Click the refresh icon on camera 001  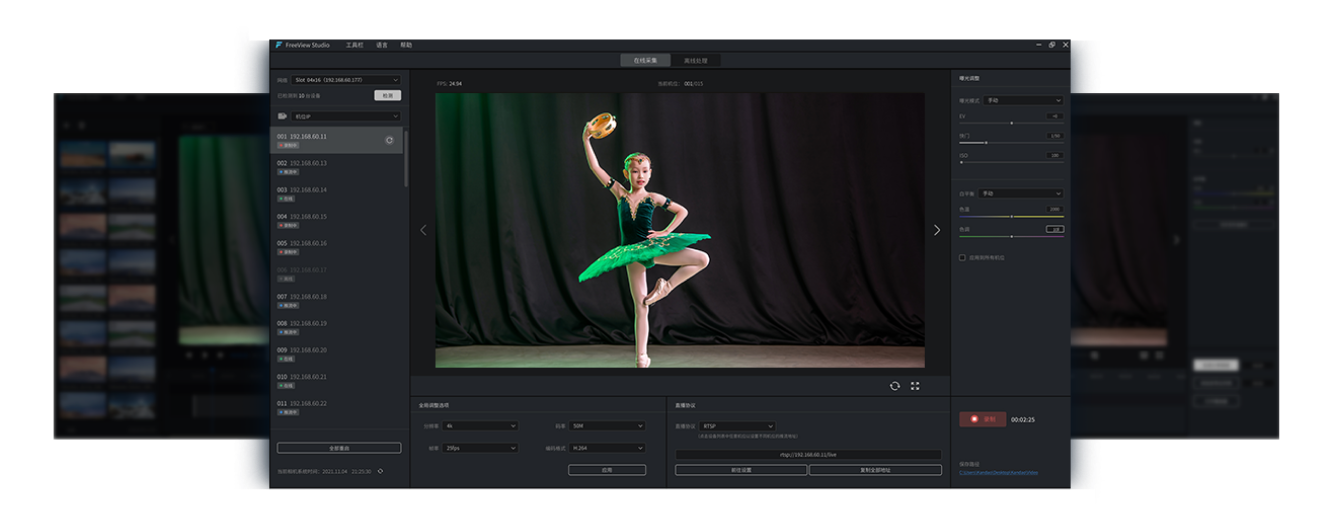tap(389, 140)
